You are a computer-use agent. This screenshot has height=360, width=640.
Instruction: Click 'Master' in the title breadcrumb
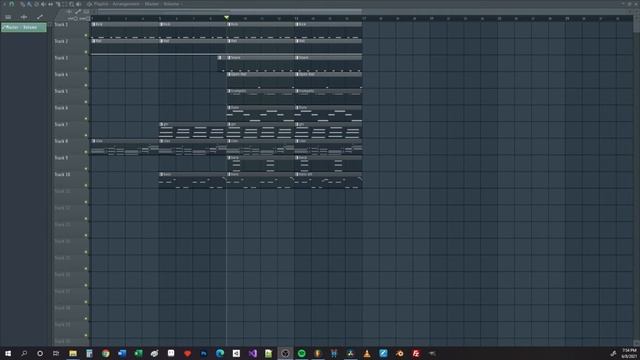click(x=152, y=4)
